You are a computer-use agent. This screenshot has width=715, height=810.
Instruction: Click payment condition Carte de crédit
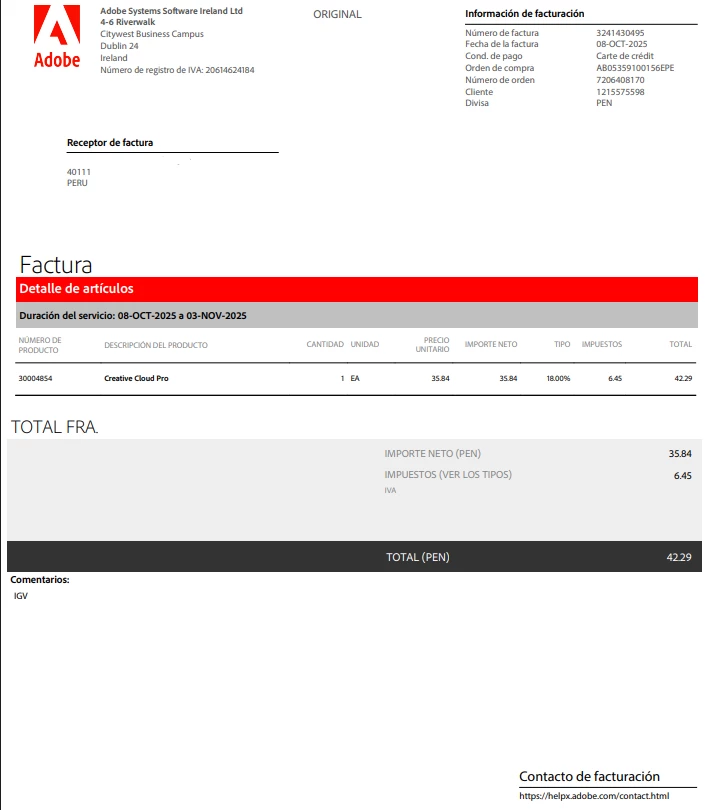(x=625, y=56)
